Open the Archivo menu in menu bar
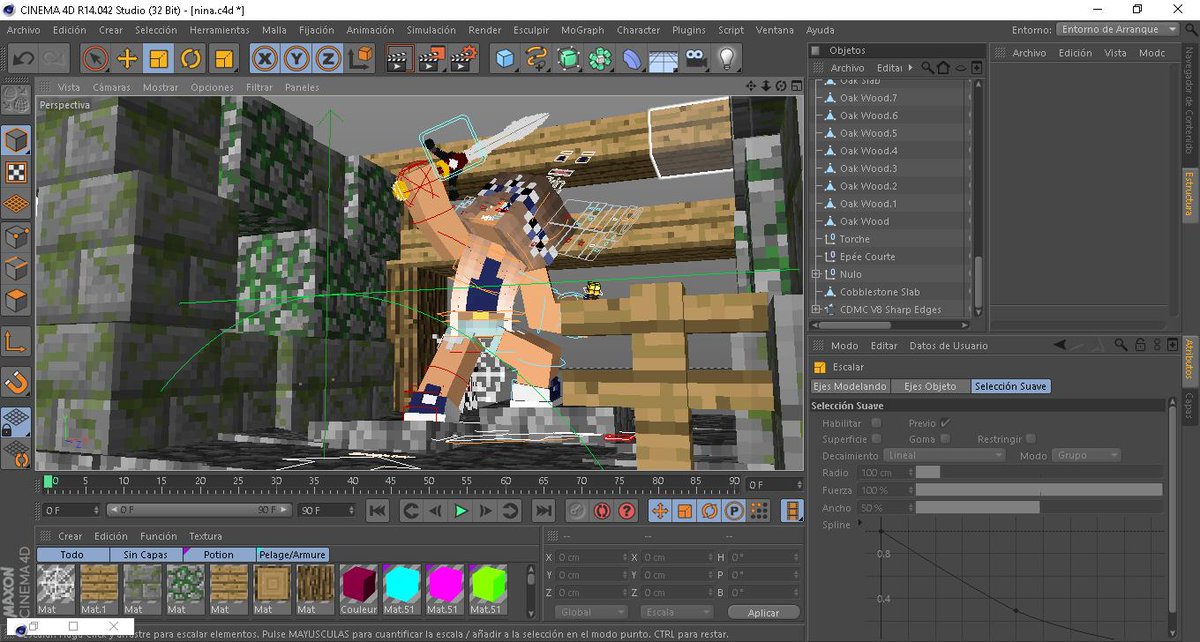This screenshot has width=1200, height=642. (x=23, y=30)
